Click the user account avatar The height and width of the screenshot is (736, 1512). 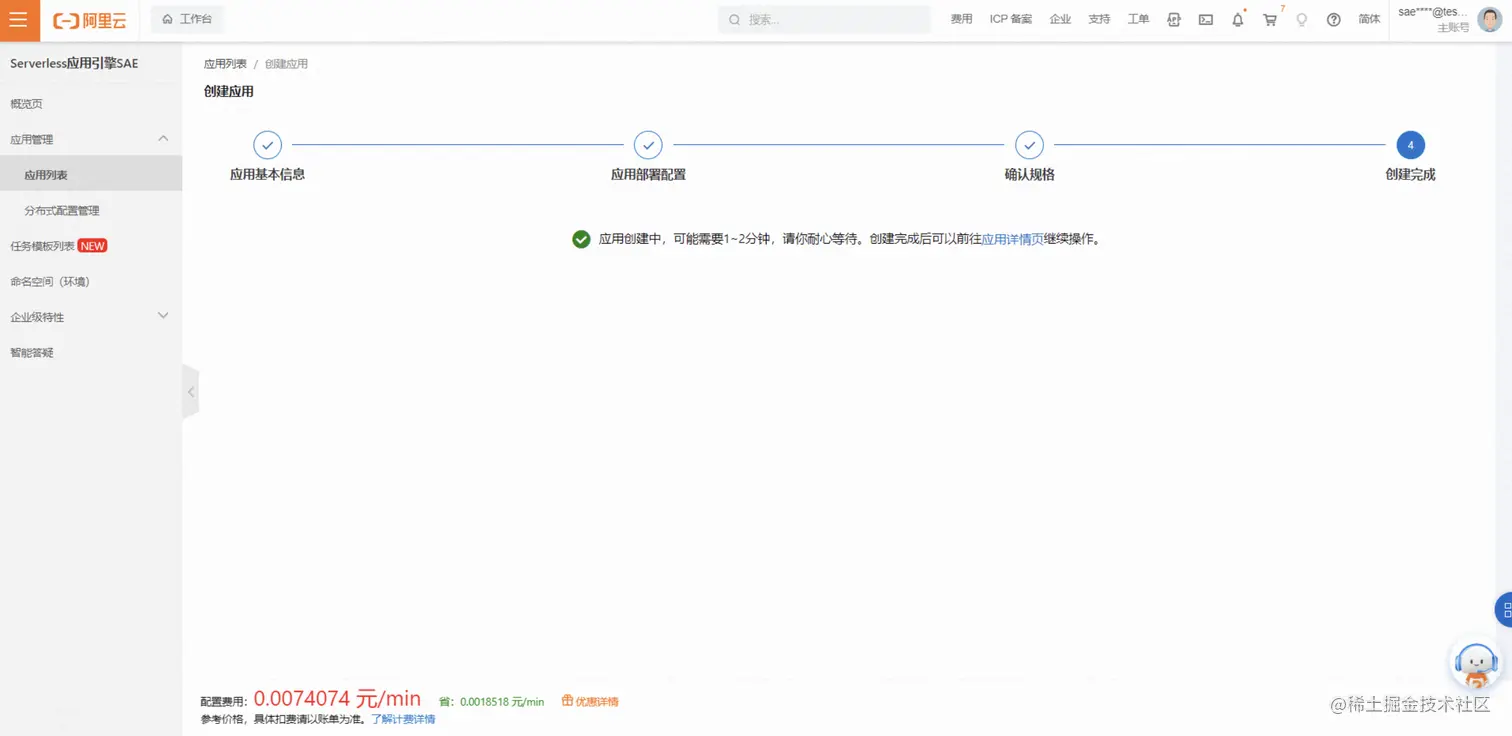tap(1489, 19)
